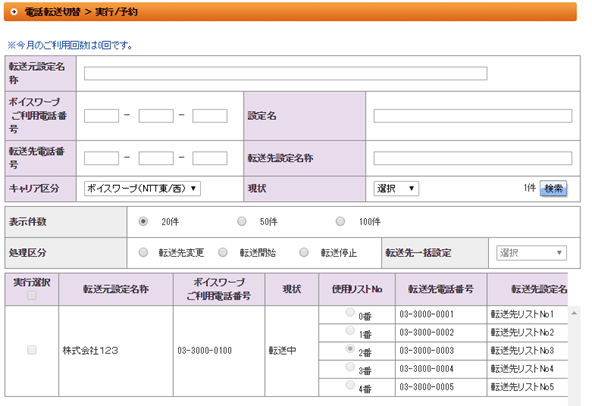Select list number 0番 radio
This screenshot has width=592, height=406.
point(350,312)
